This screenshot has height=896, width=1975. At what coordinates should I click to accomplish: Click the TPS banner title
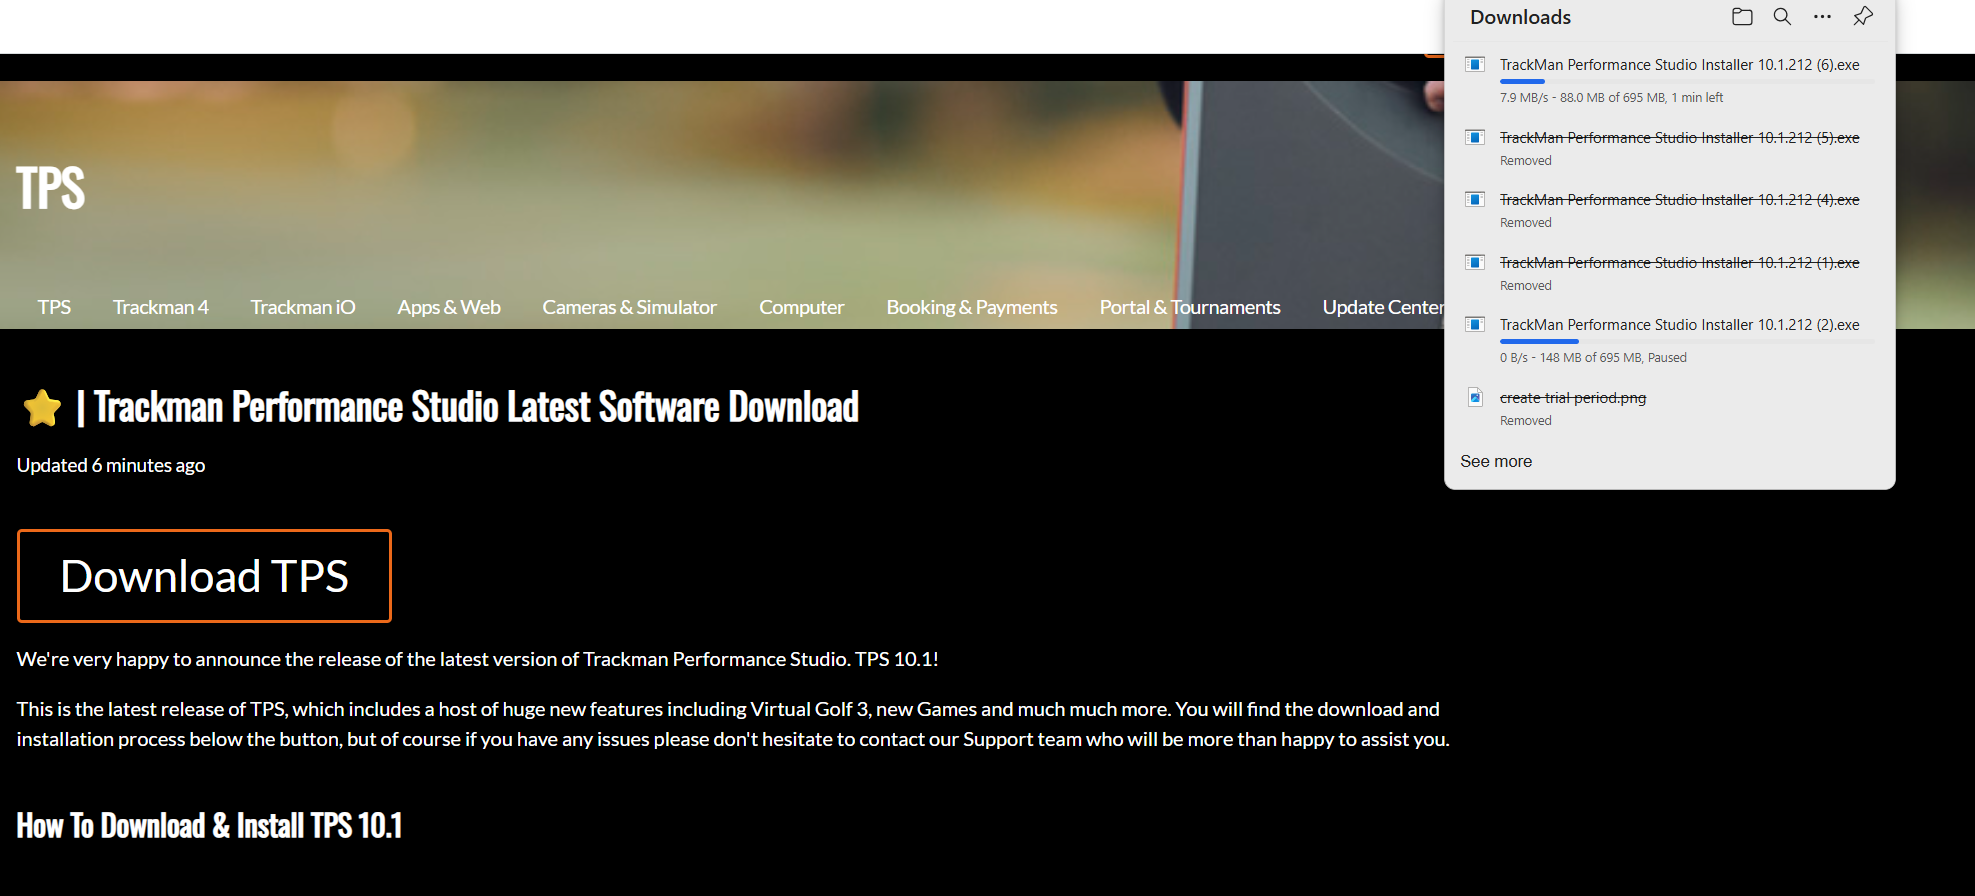tap(51, 188)
